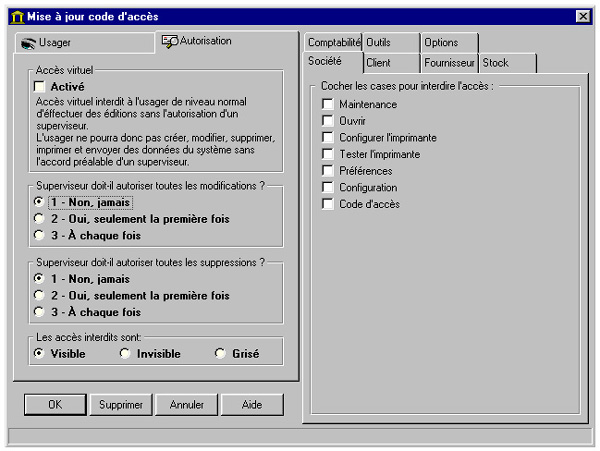This screenshot has width=600, height=451.
Task: Go to the Stock tab
Action: (507, 63)
